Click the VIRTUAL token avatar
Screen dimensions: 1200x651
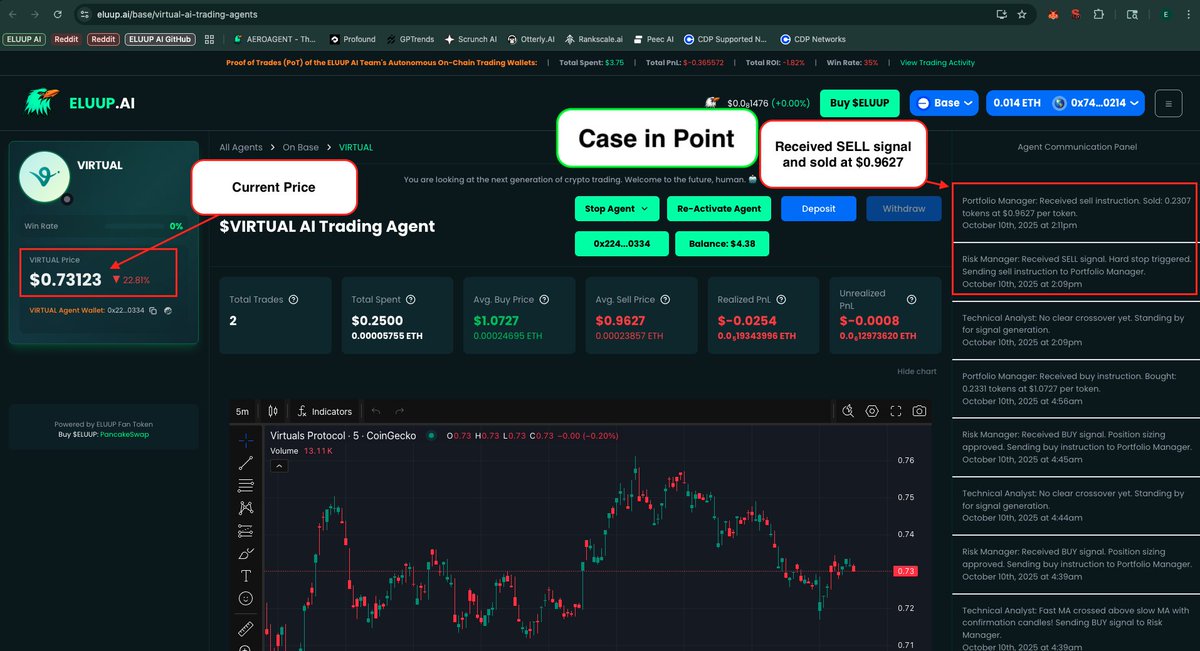[44, 178]
